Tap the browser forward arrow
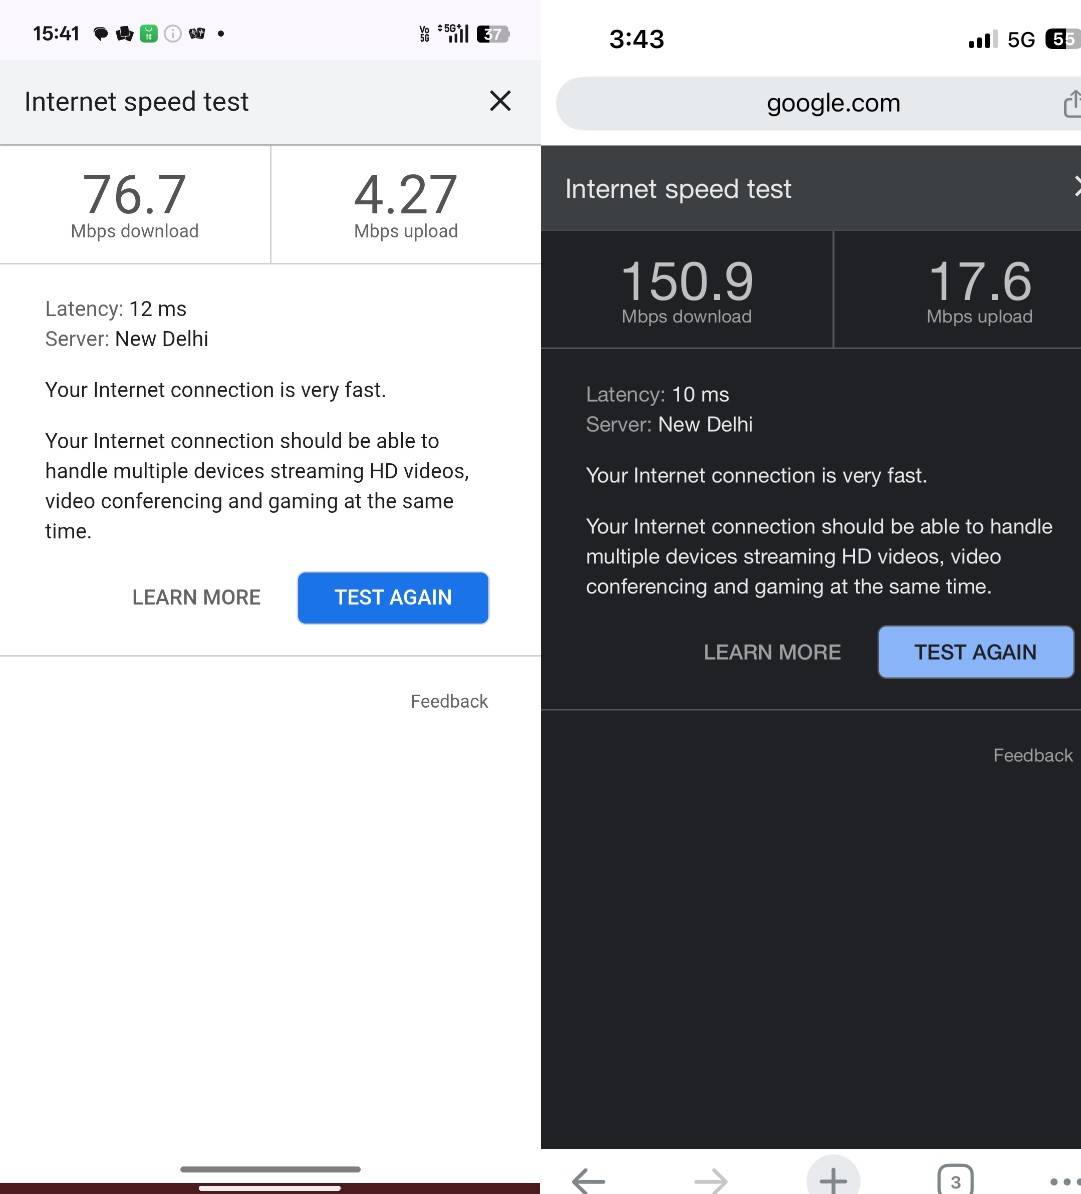The image size is (1081, 1194). tap(710, 1180)
